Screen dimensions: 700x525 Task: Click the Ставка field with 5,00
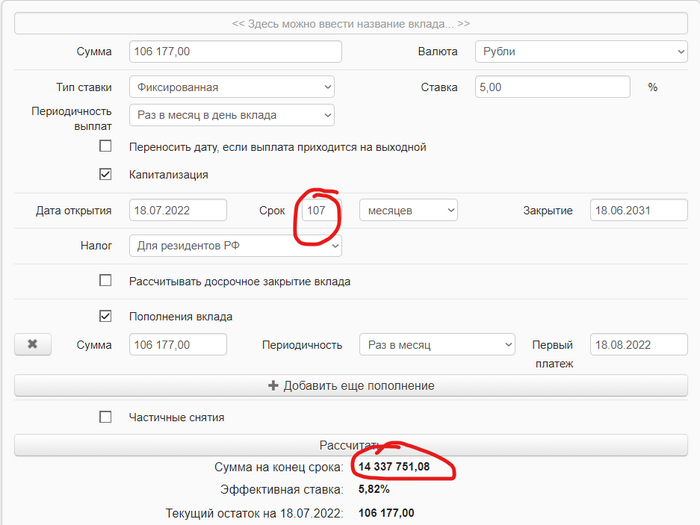tap(553, 87)
